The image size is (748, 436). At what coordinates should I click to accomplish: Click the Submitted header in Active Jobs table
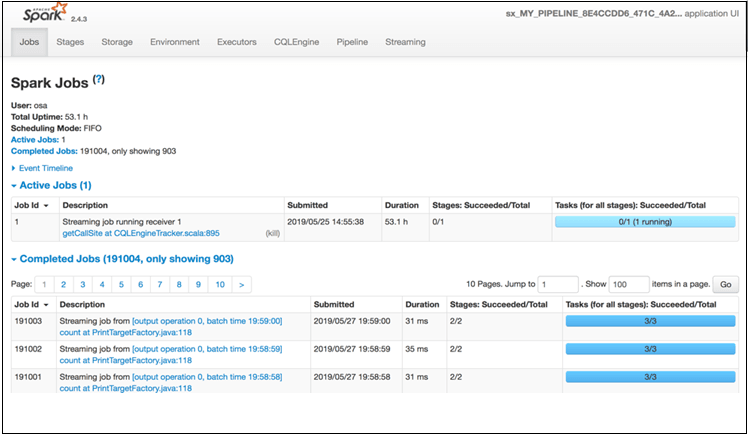pos(308,206)
